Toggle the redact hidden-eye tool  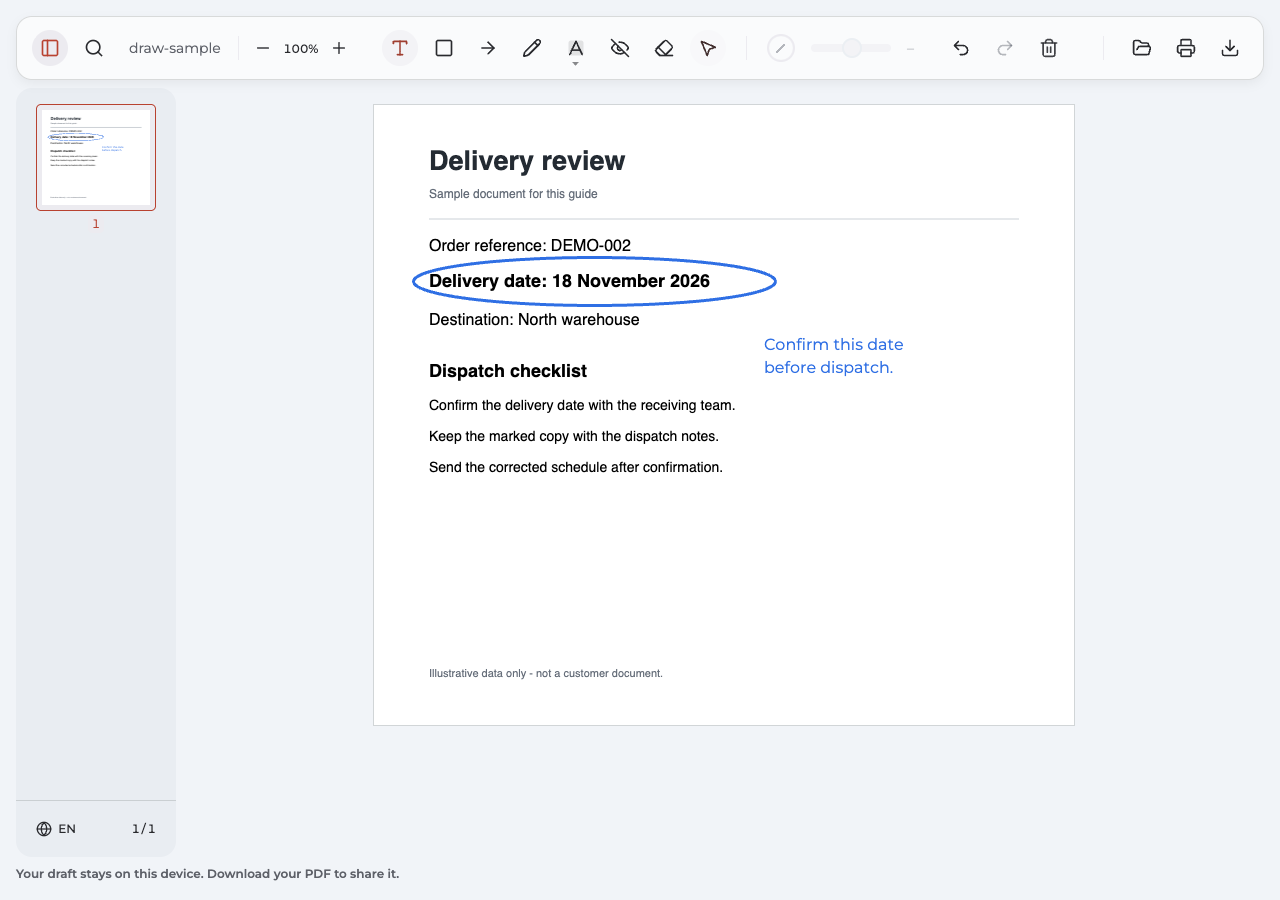[620, 48]
